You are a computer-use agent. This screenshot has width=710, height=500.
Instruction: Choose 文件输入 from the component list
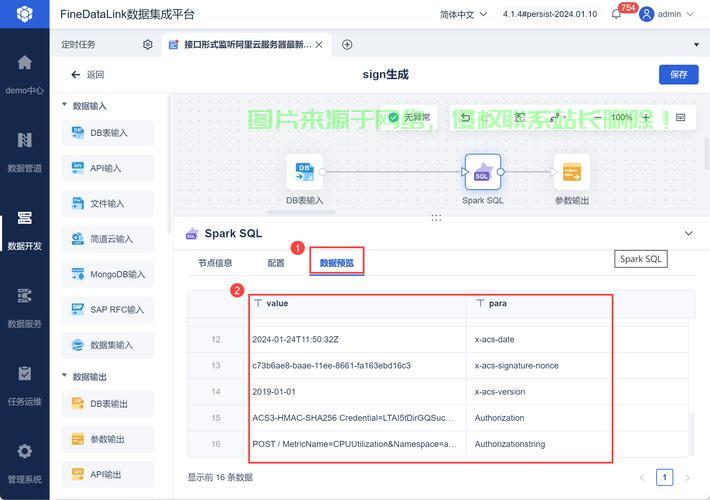coord(108,203)
